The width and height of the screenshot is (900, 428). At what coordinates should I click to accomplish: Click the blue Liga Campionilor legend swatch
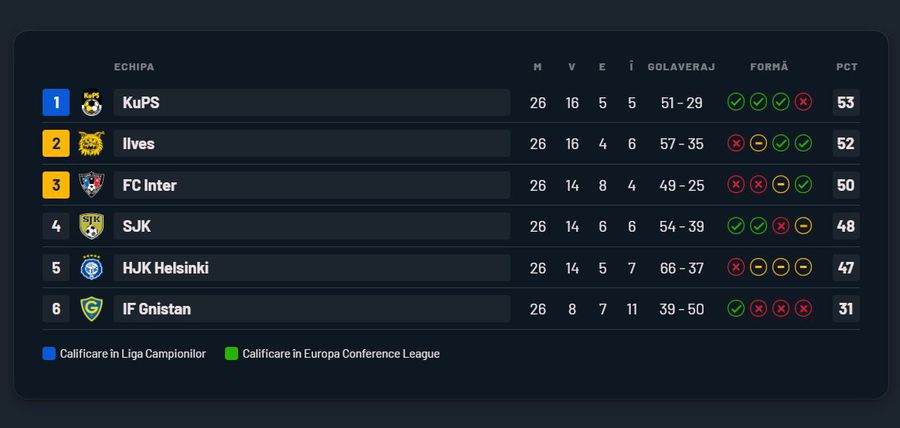click(x=49, y=354)
